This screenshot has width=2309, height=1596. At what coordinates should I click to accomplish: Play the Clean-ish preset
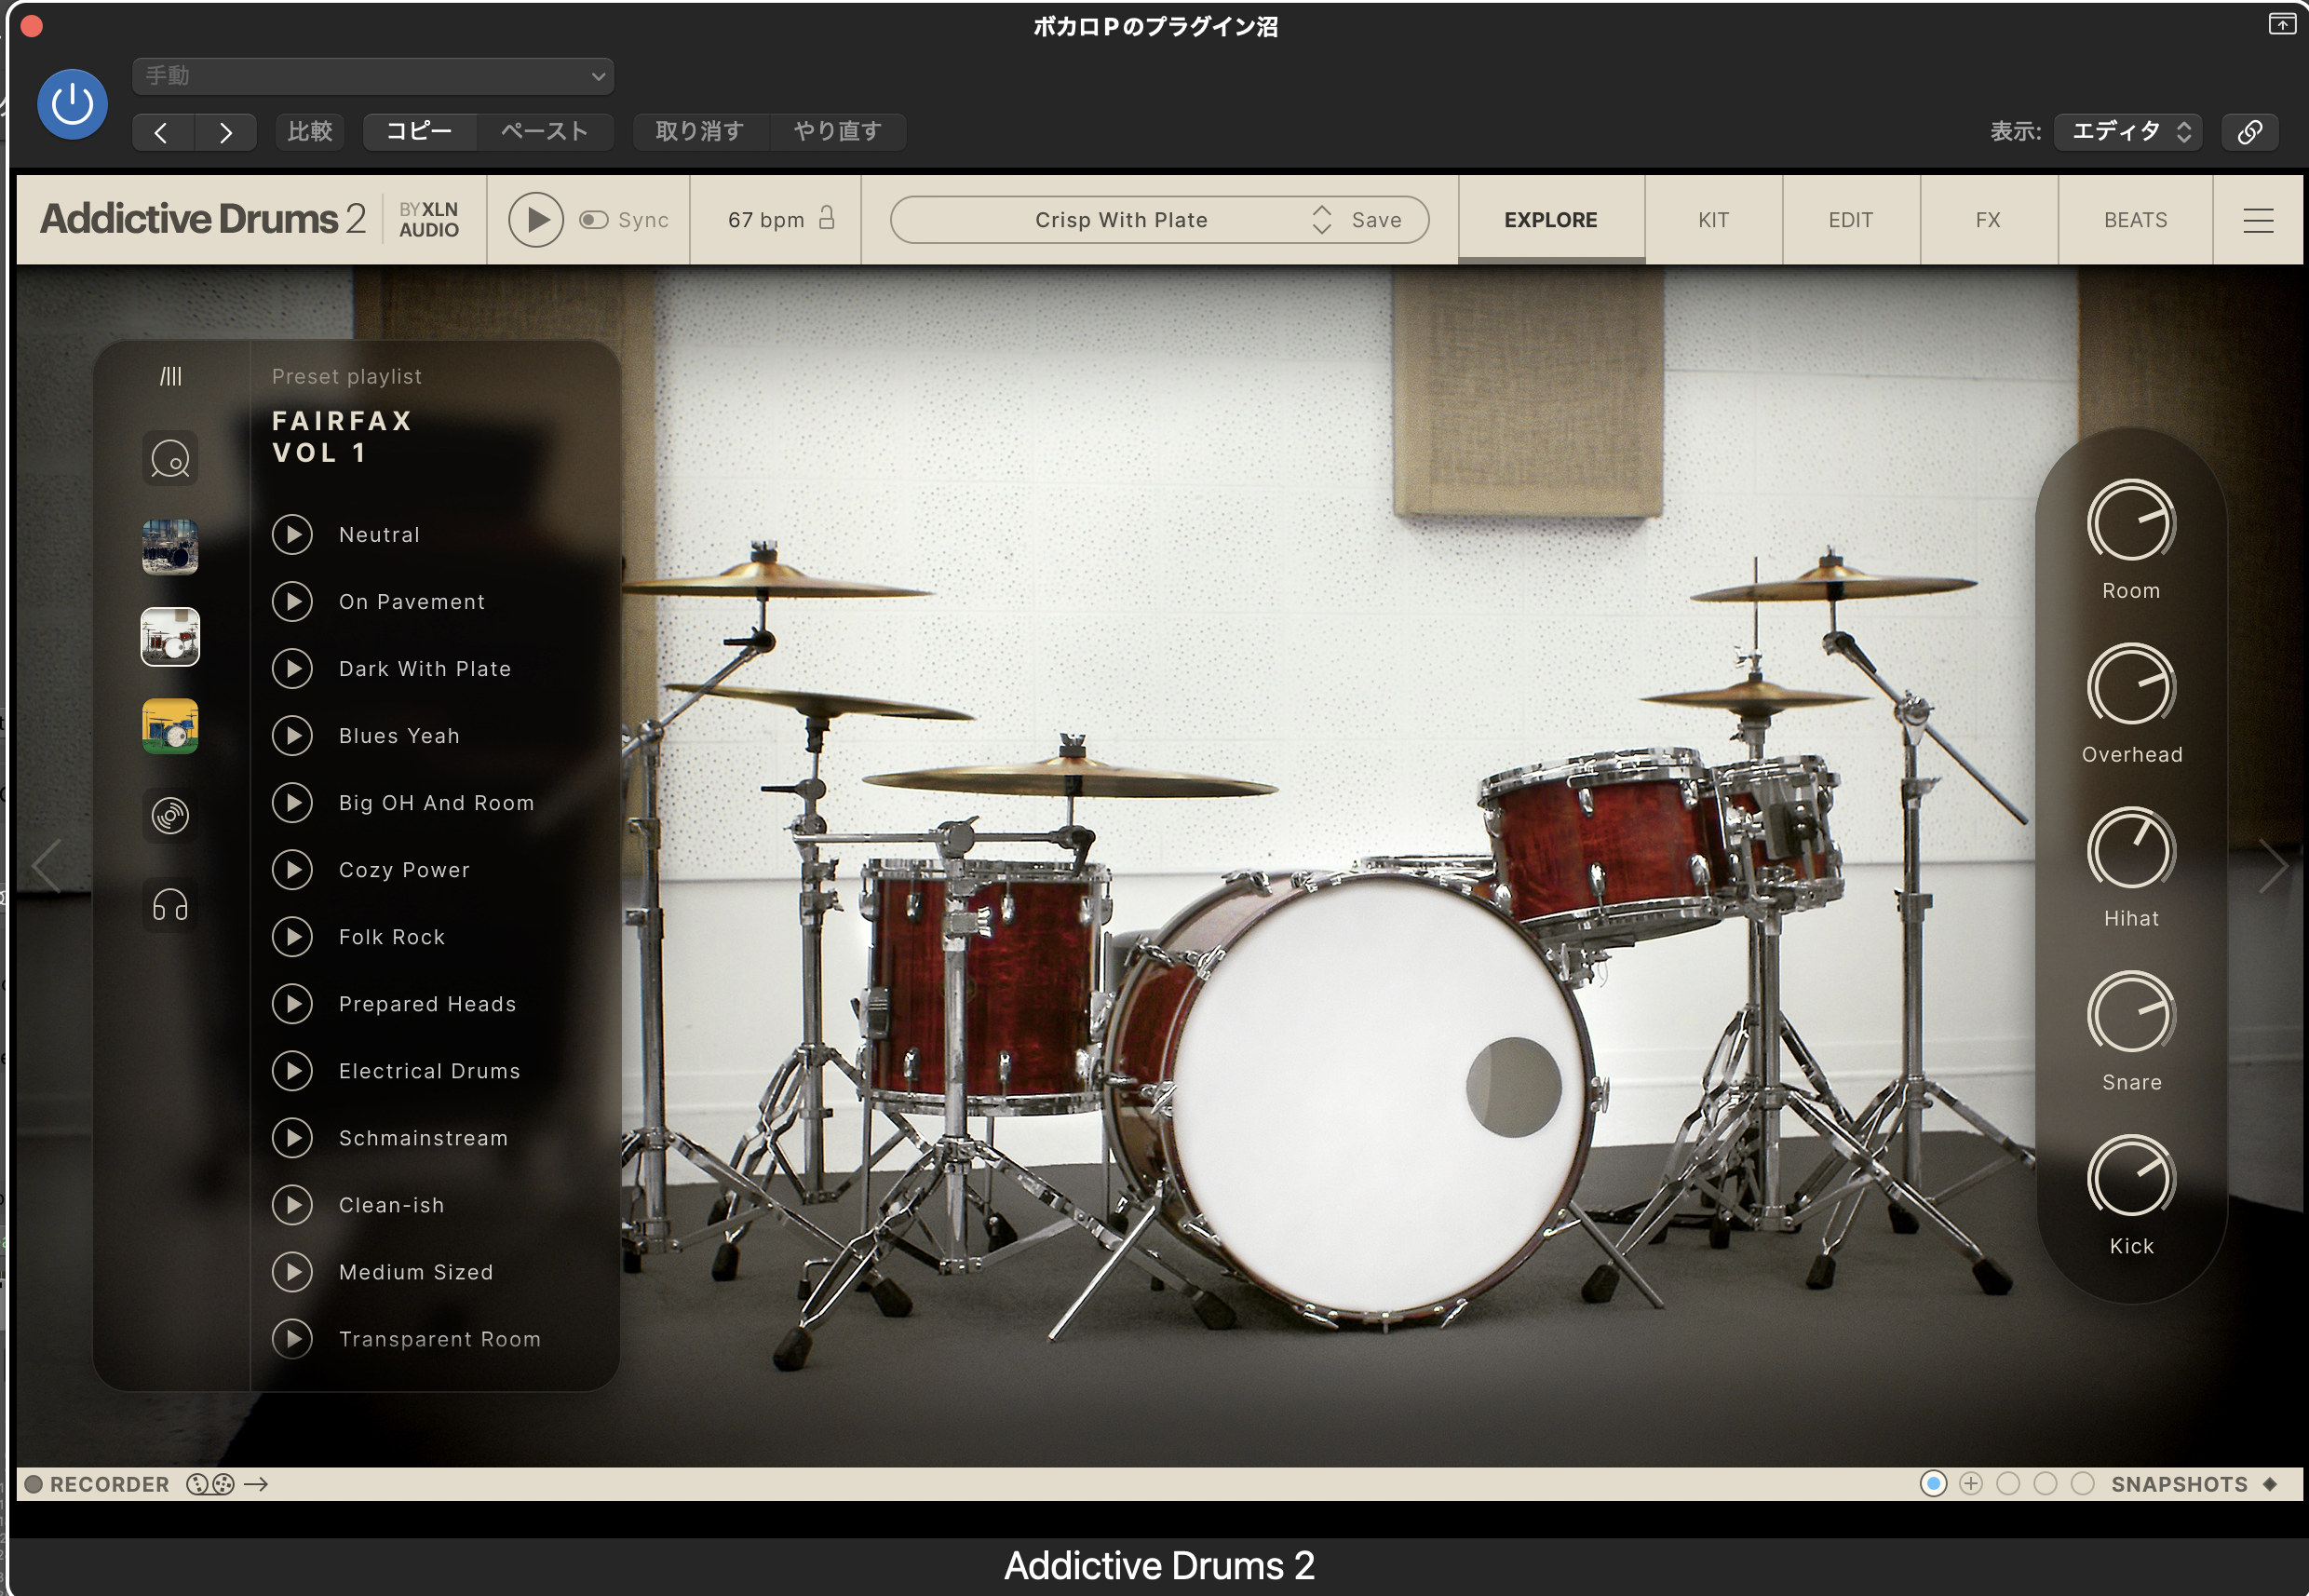coord(293,1205)
